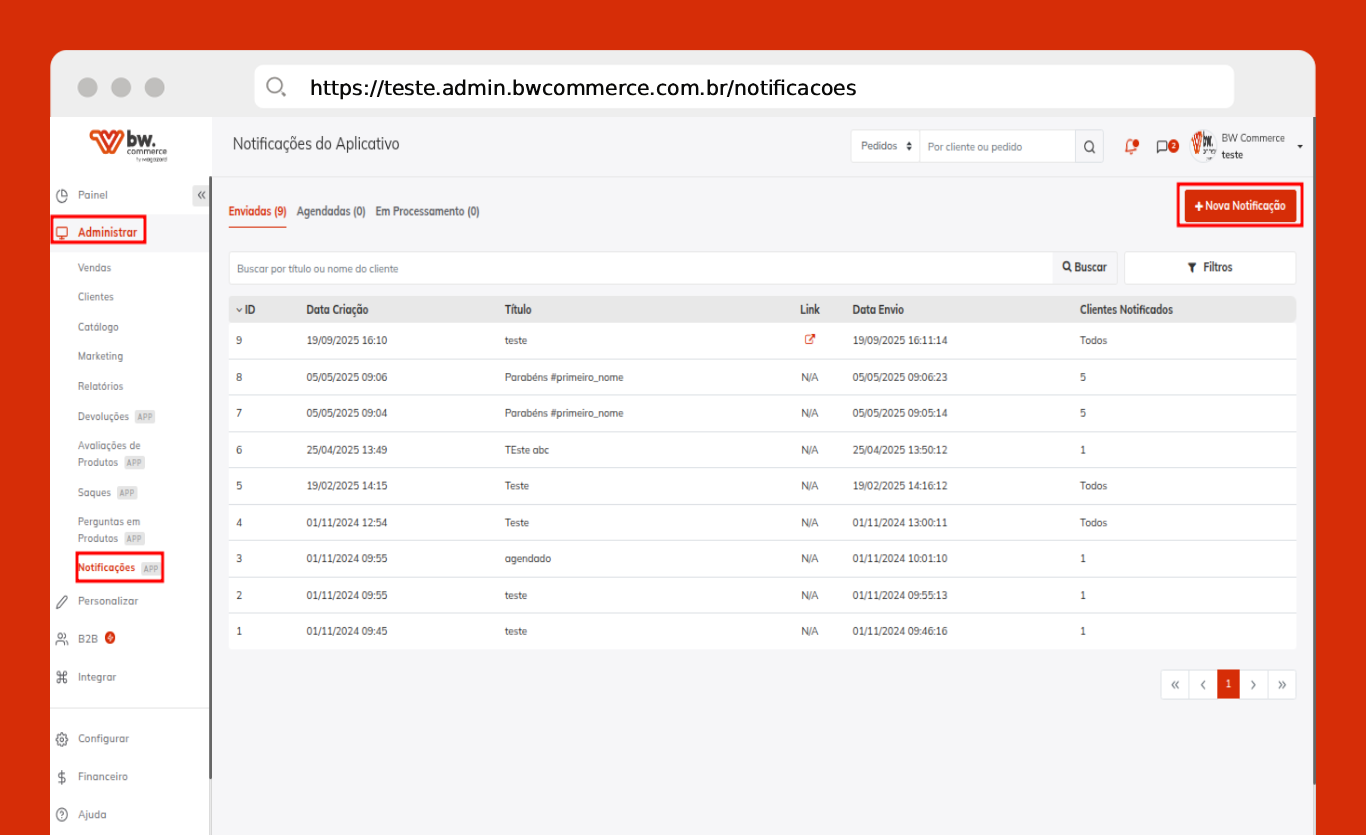Viewport: 1366px width, 835px height.
Task: Click the Buscar button
Action: [x=1085, y=268]
